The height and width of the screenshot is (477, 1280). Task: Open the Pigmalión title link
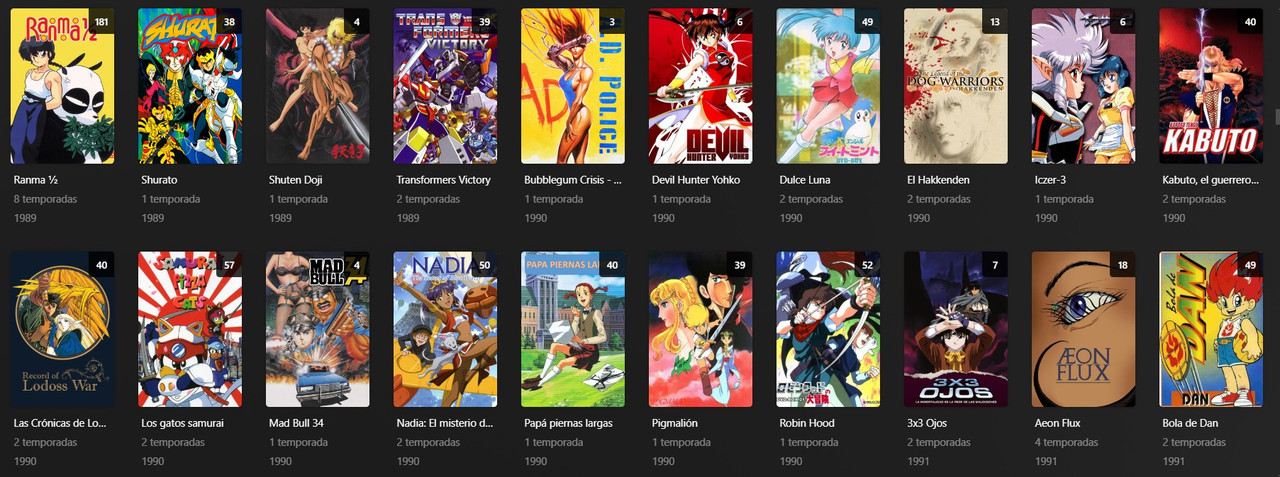[675, 423]
